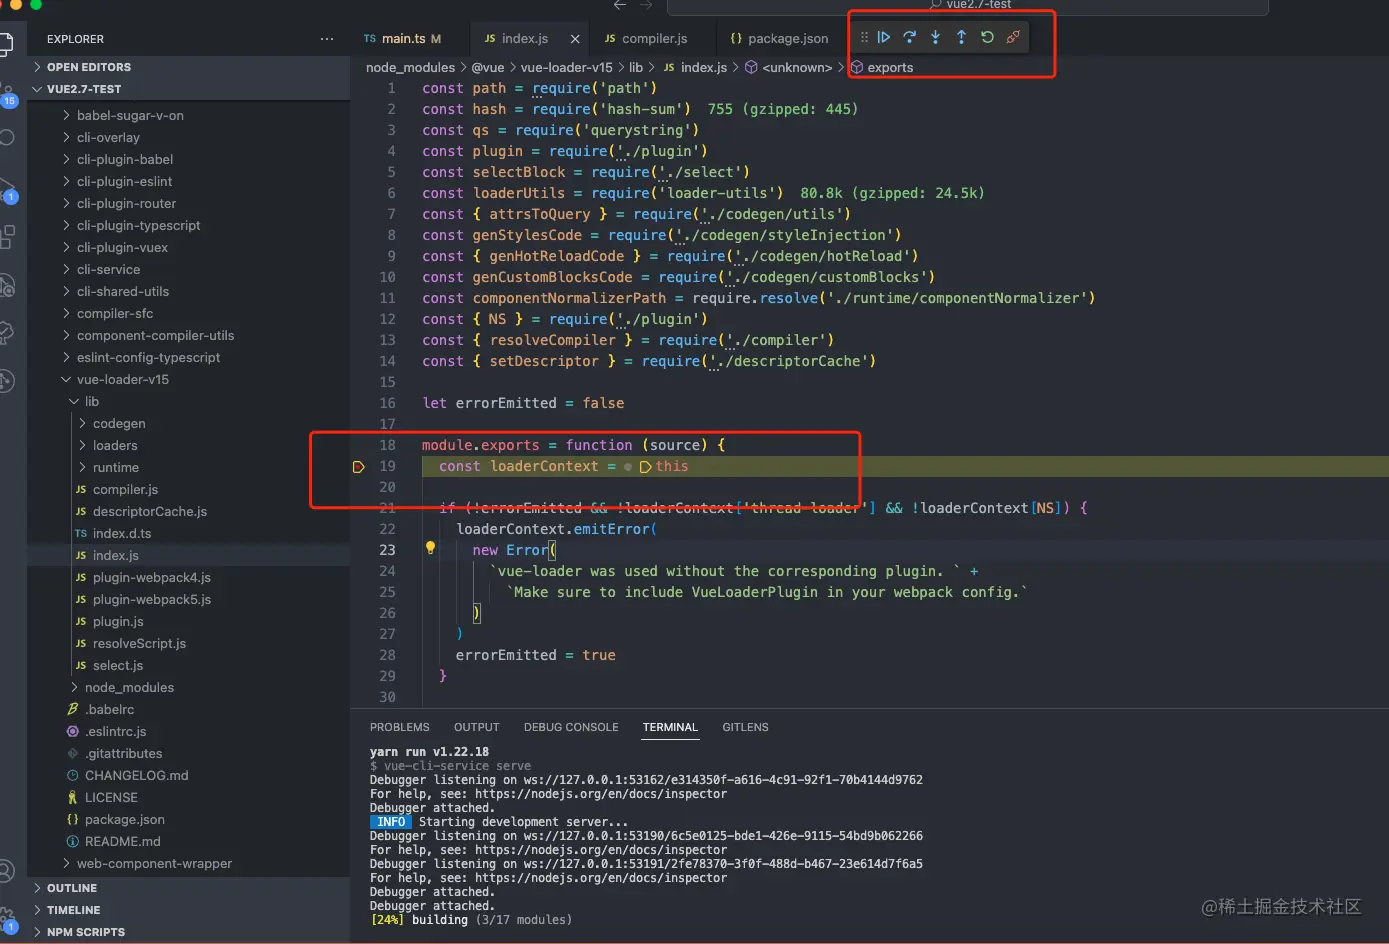Click the breakpoint marker on line 19
This screenshot has width=1389, height=944.
pos(358,466)
